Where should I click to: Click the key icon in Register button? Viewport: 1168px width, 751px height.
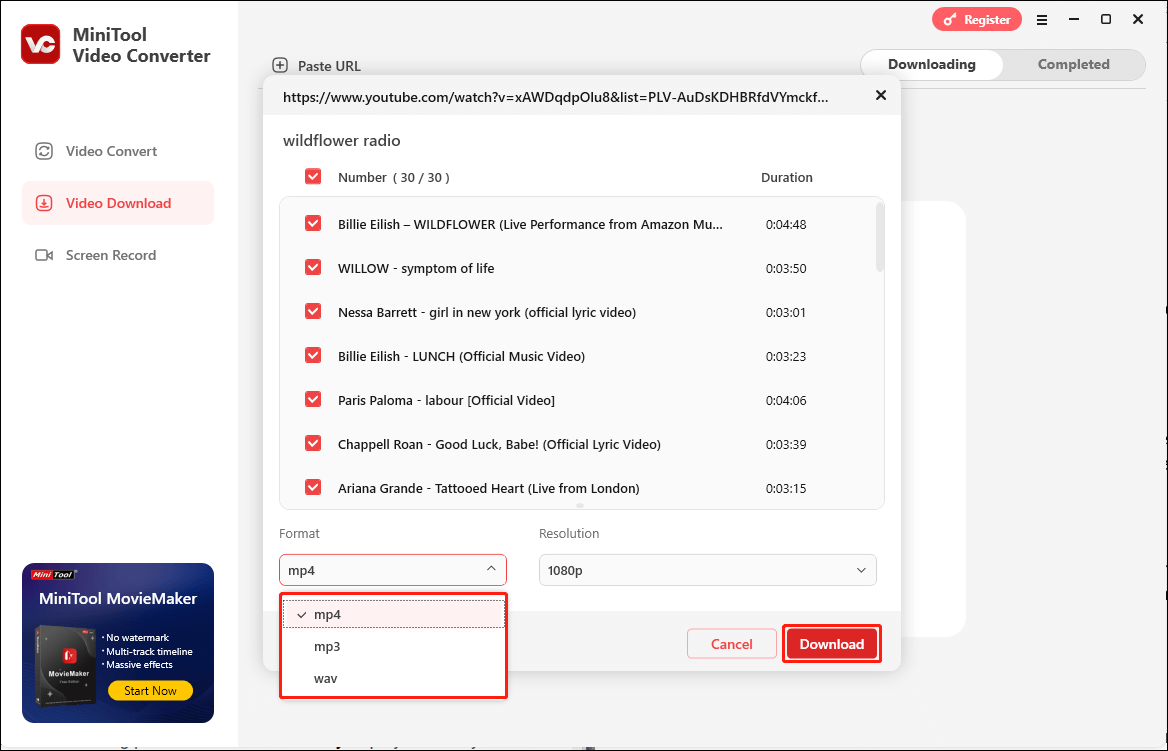coord(949,20)
